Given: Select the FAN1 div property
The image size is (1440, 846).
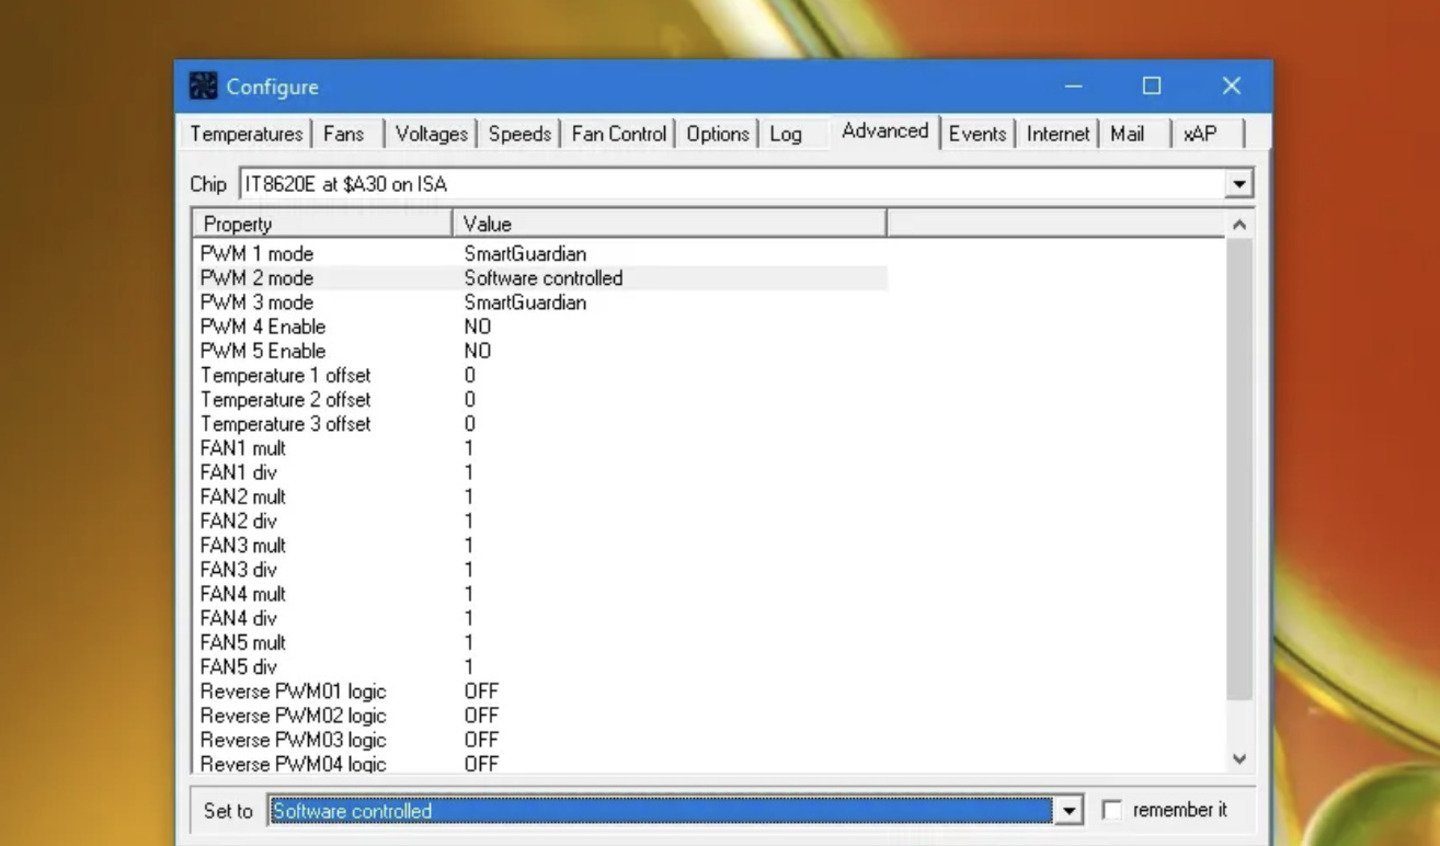Looking at the screenshot, I should (x=238, y=472).
